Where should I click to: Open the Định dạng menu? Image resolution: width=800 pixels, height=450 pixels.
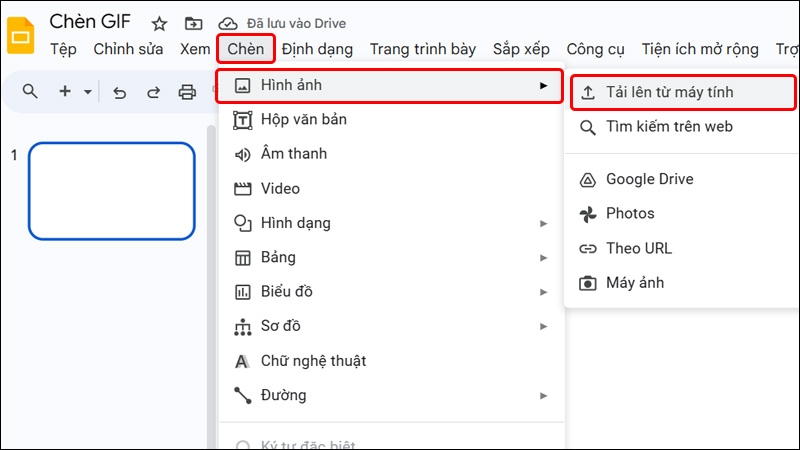pyautogui.click(x=317, y=49)
